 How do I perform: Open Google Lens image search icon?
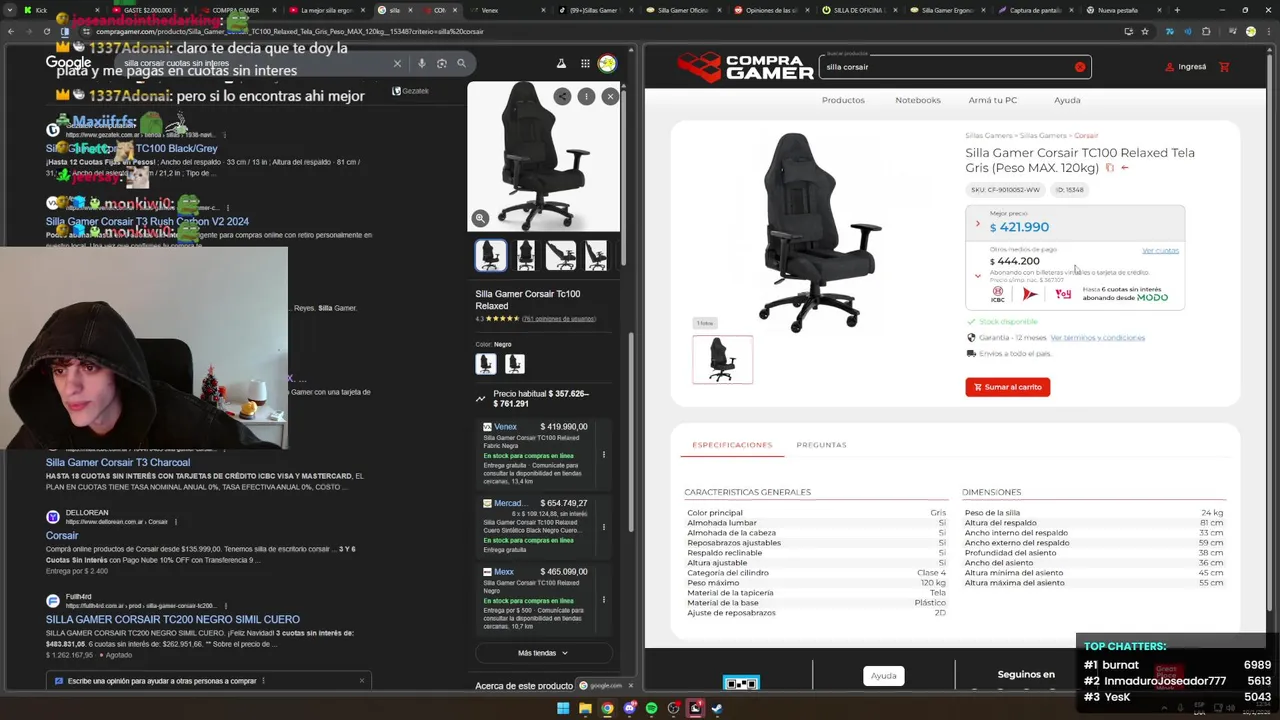(441, 63)
